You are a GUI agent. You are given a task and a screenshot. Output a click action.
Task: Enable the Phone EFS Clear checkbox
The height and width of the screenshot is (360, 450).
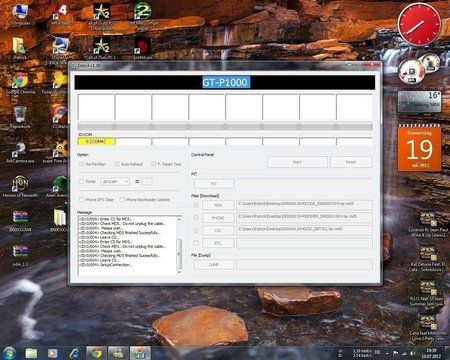[81, 200]
